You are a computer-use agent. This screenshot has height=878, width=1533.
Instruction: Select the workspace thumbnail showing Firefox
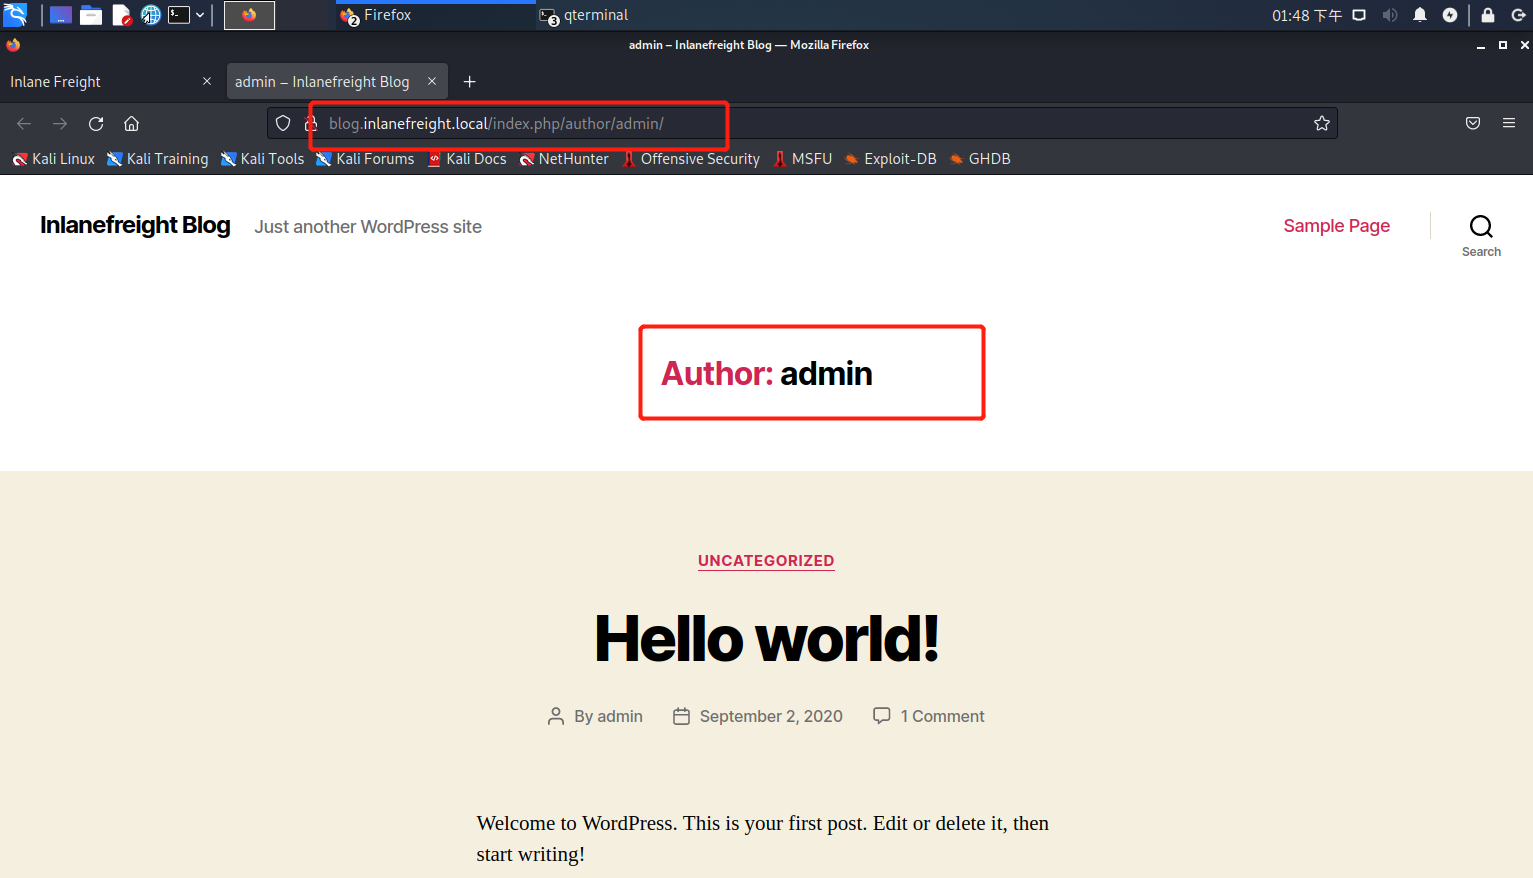(x=249, y=15)
